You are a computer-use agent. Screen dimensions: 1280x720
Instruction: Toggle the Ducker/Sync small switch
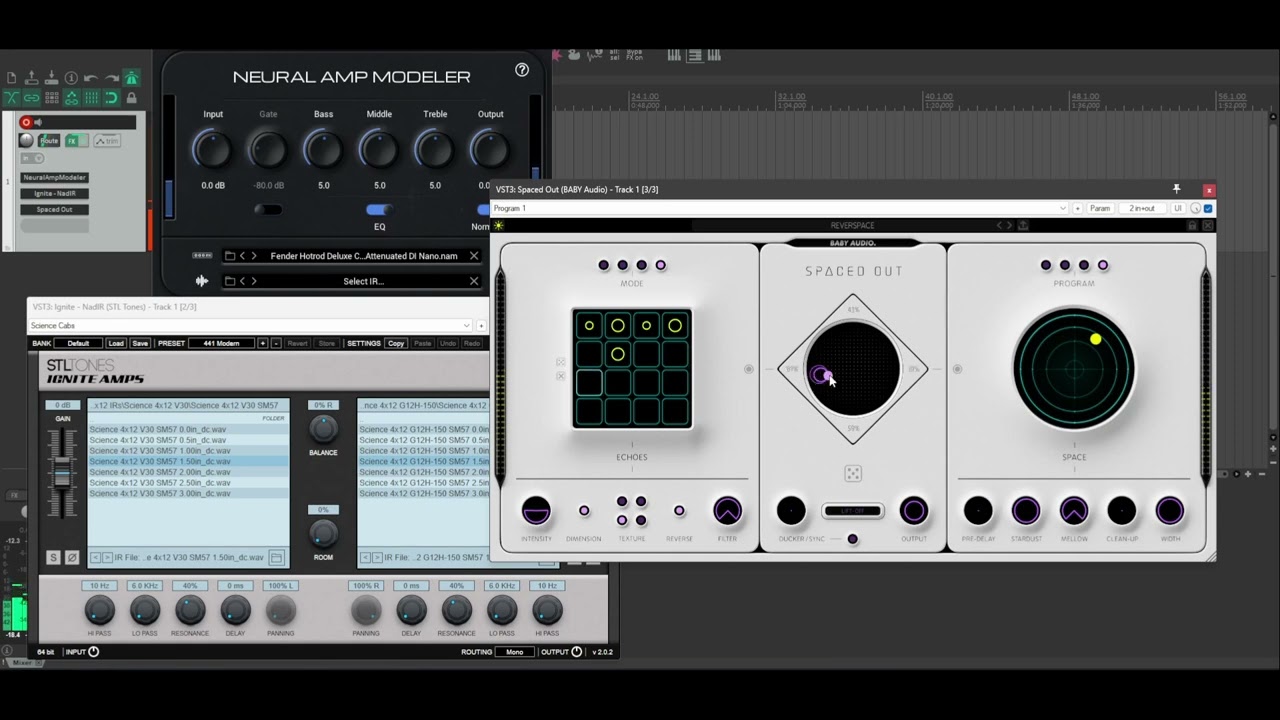(852, 539)
